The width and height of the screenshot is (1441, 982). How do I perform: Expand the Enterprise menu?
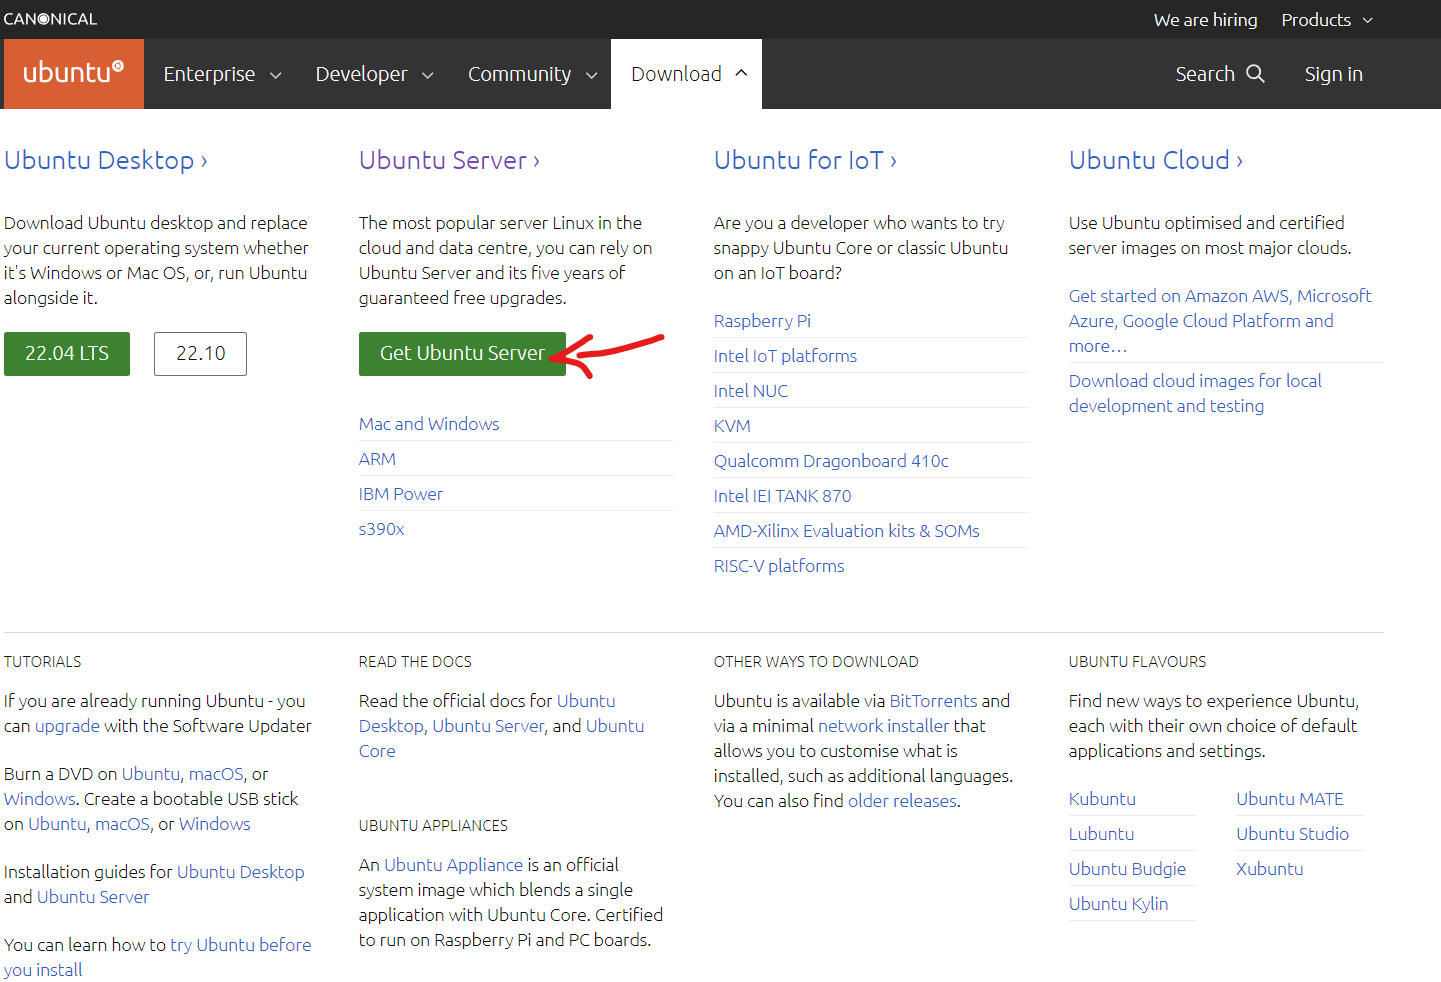[222, 74]
